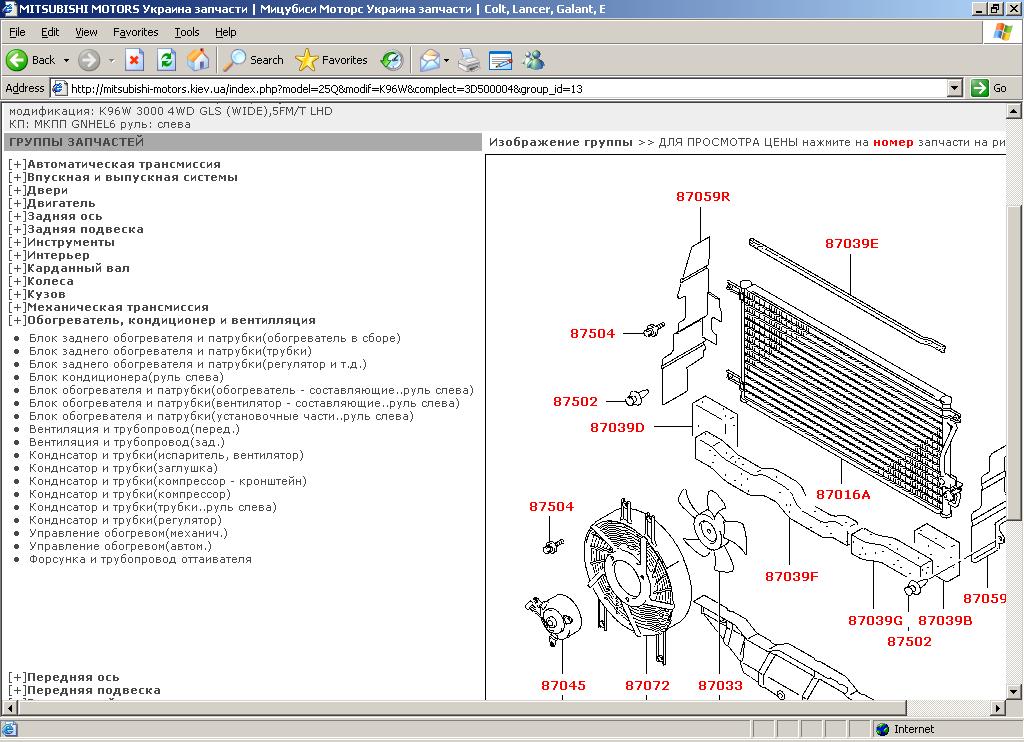Open the address bar URL dropdown
Screen dimensions: 1024x742
tap(955, 88)
